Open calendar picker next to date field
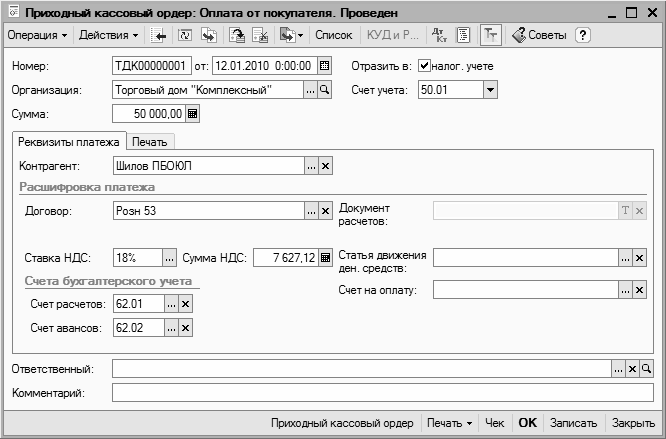This screenshot has width=666, height=439. click(324, 66)
